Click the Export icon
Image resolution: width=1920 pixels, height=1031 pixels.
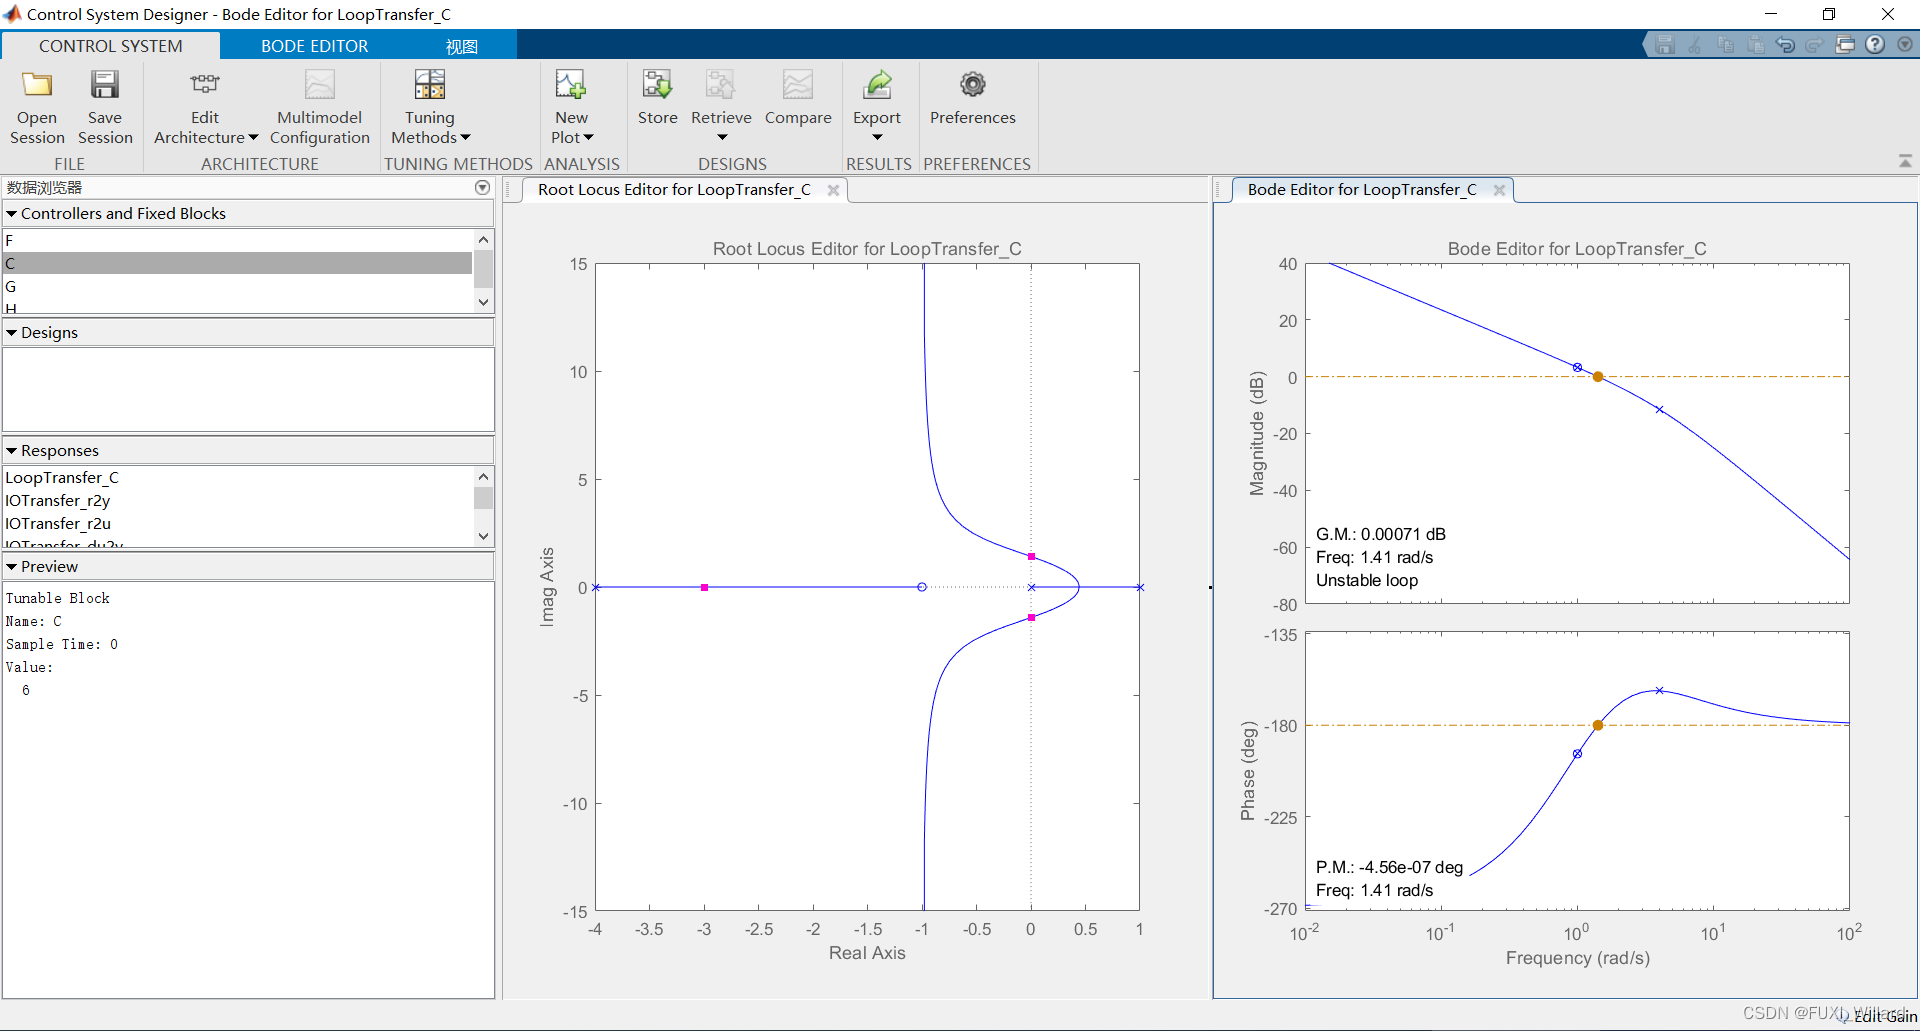point(877,85)
